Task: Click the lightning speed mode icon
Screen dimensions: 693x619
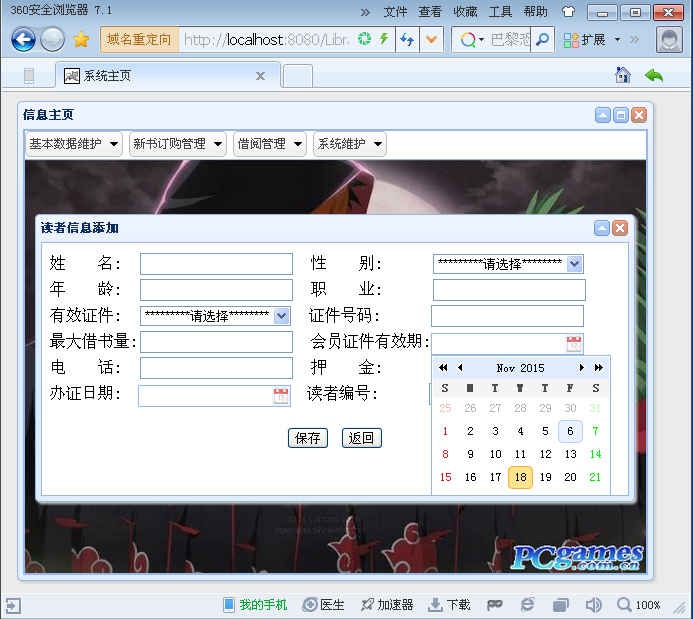Action: [384, 39]
